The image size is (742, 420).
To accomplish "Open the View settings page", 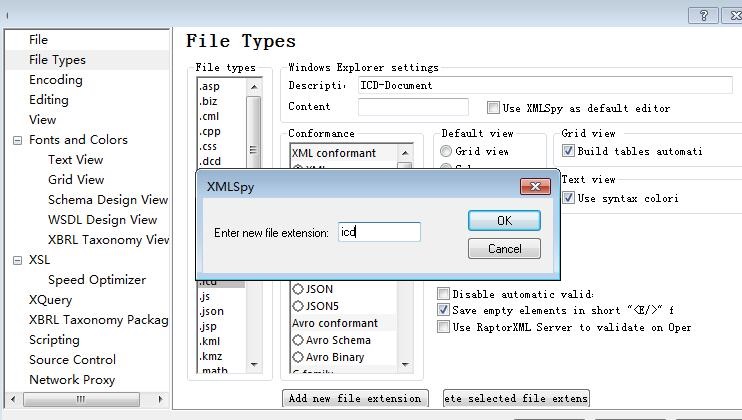I will (x=43, y=120).
